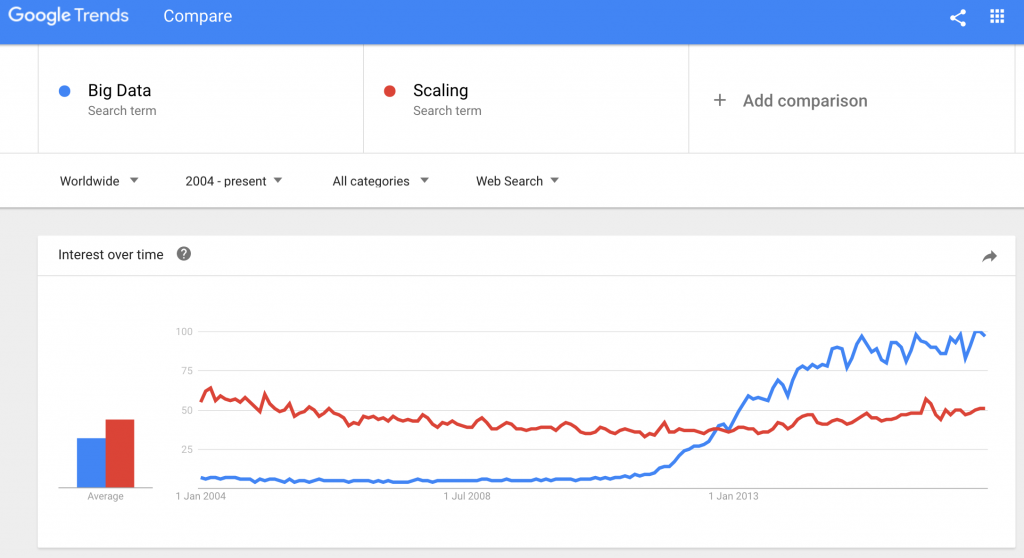The width and height of the screenshot is (1024, 558).
Task: Open the Worldwide region dropdown
Action: tap(99, 181)
